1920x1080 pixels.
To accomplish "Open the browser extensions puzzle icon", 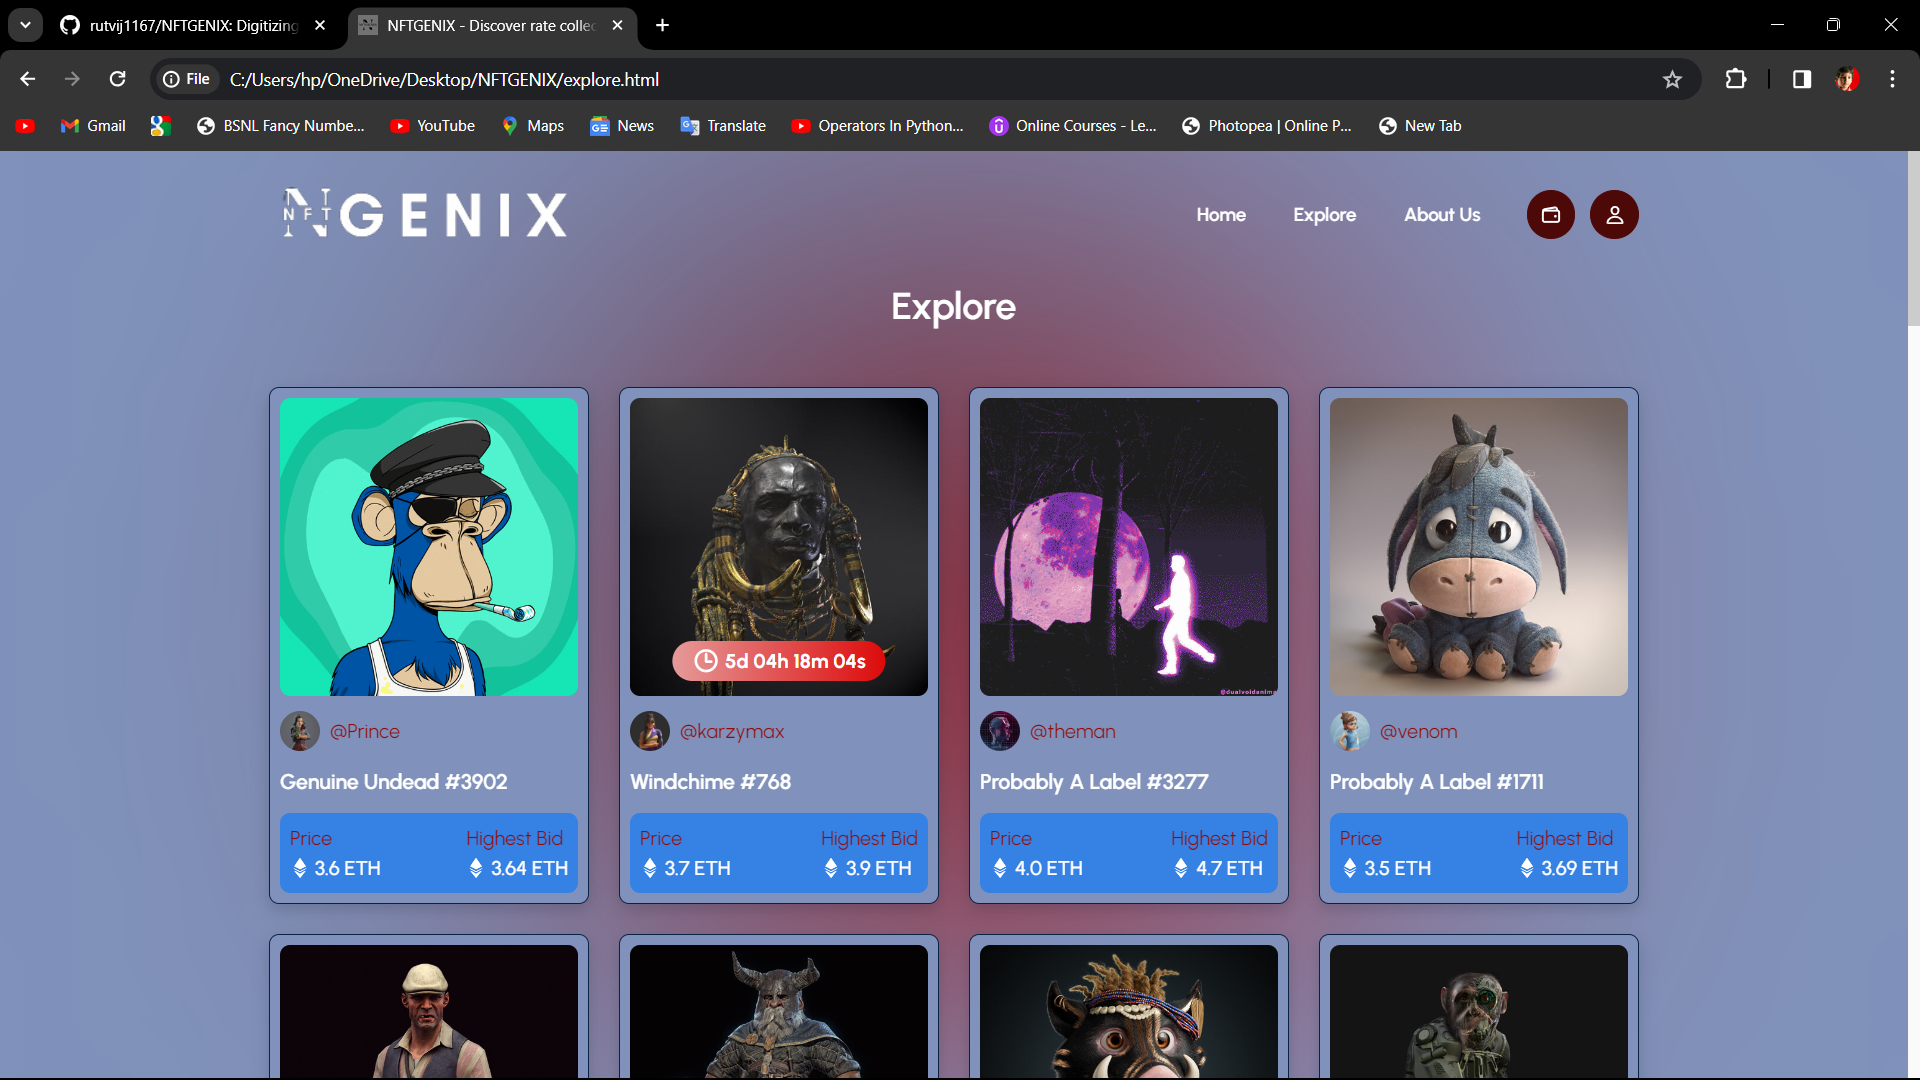I will pos(1736,79).
